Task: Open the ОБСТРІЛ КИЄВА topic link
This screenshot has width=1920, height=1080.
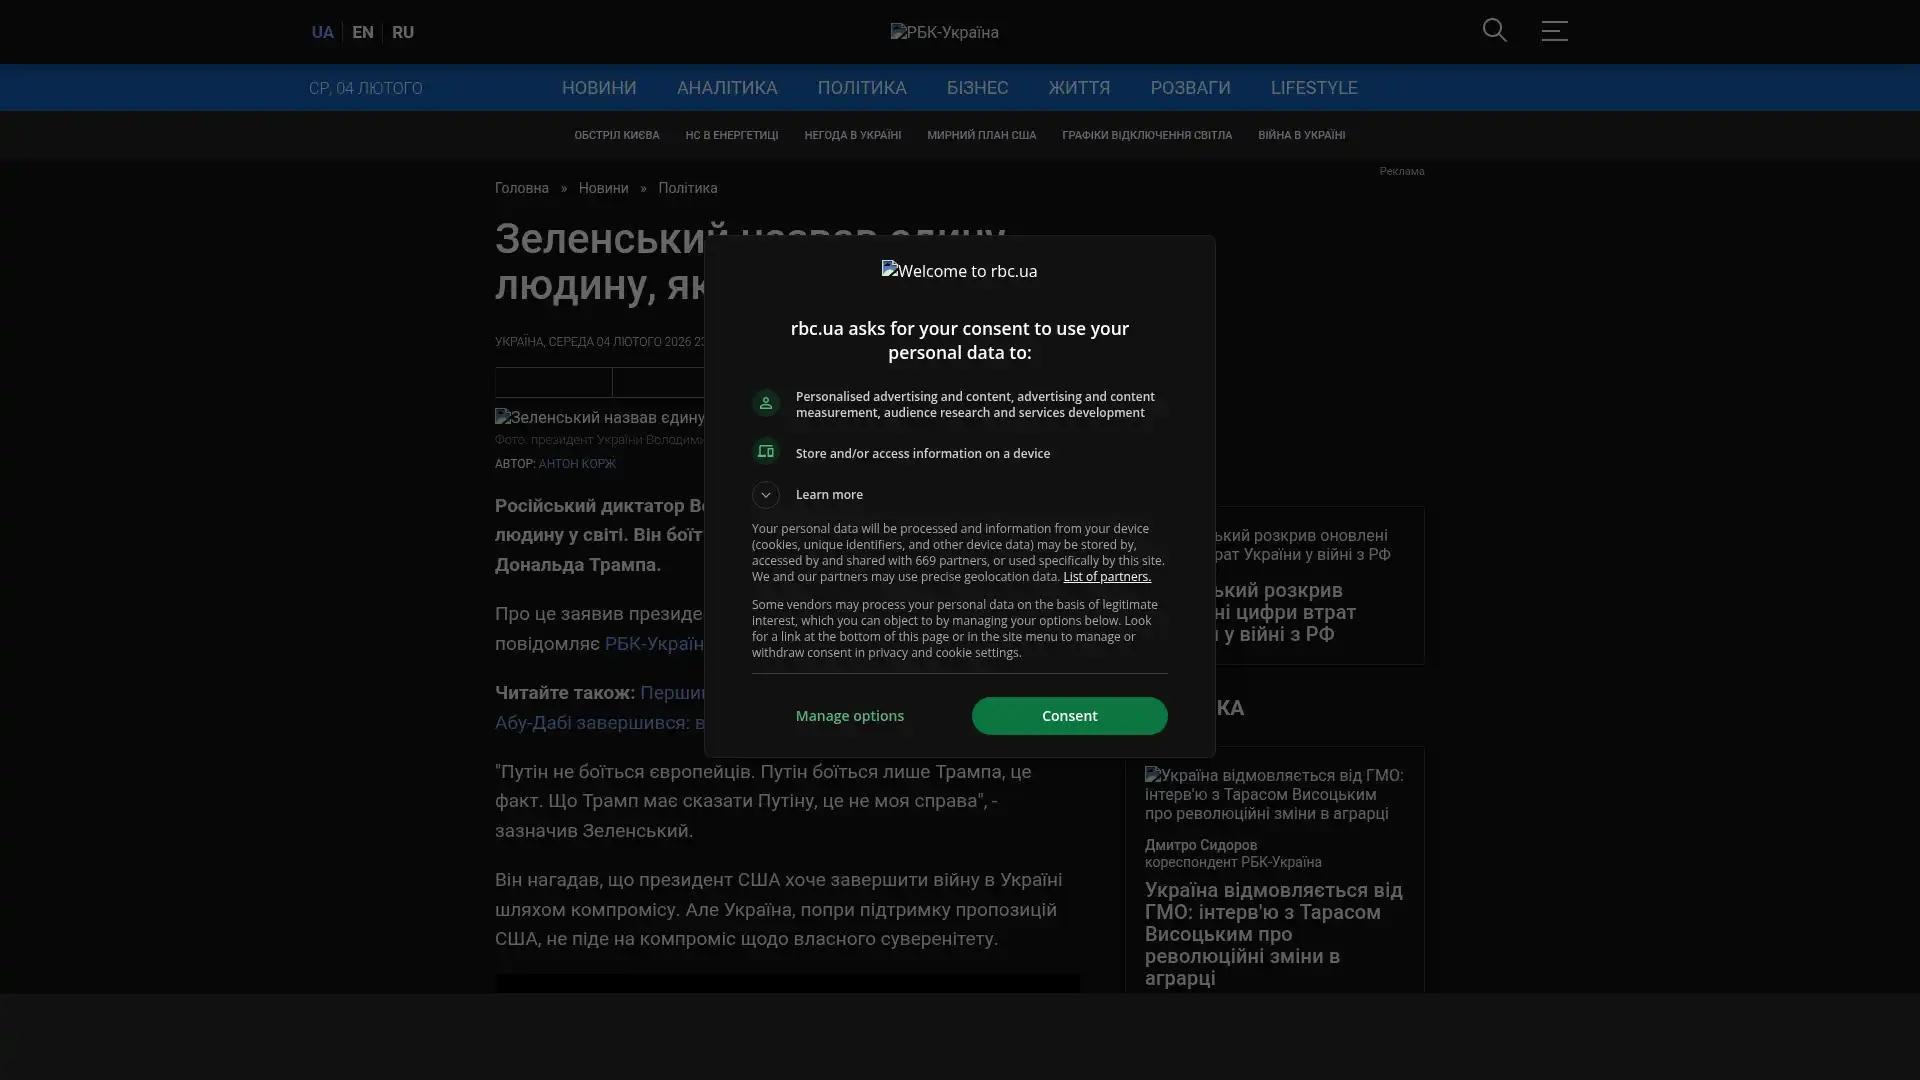Action: point(616,135)
